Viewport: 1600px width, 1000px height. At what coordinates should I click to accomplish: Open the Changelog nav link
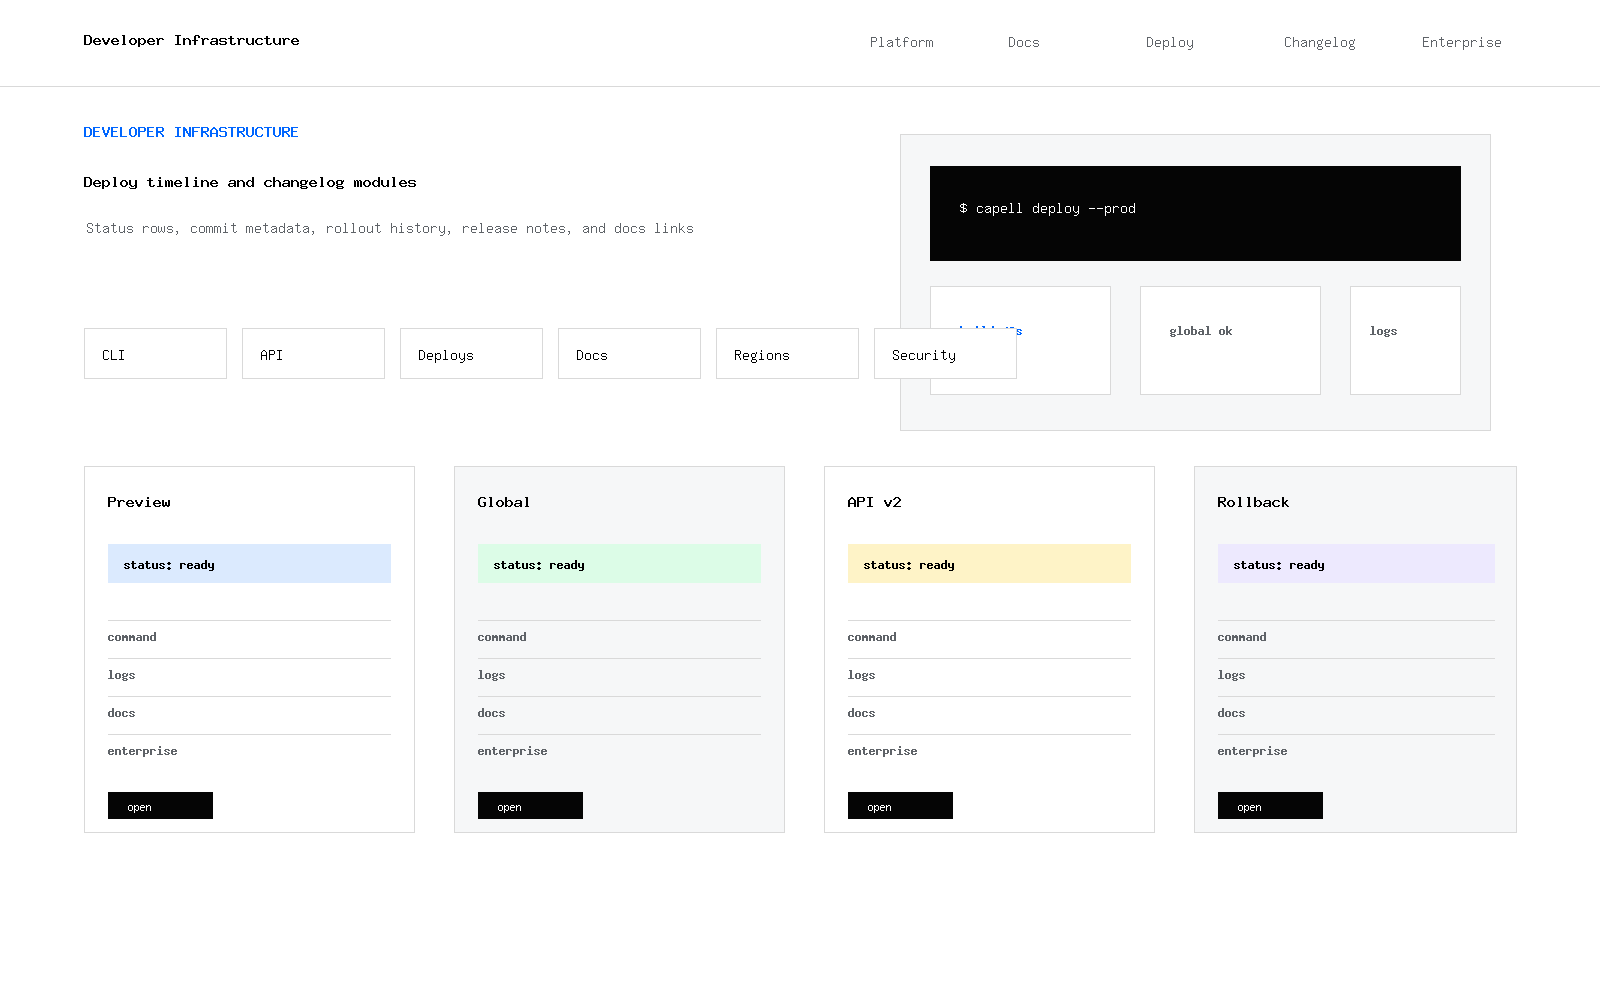point(1319,42)
